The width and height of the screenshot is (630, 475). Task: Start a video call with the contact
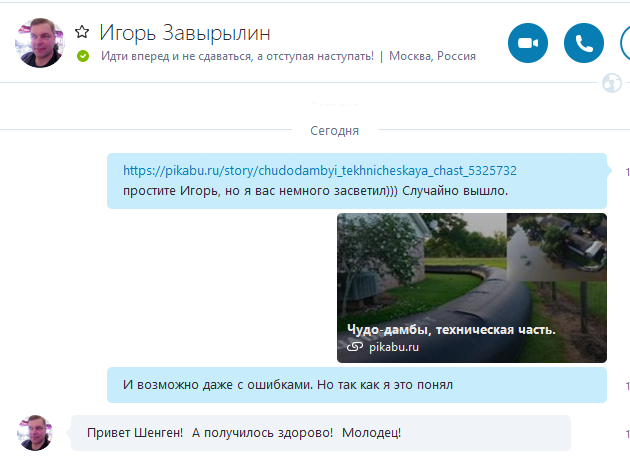tap(529, 43)
